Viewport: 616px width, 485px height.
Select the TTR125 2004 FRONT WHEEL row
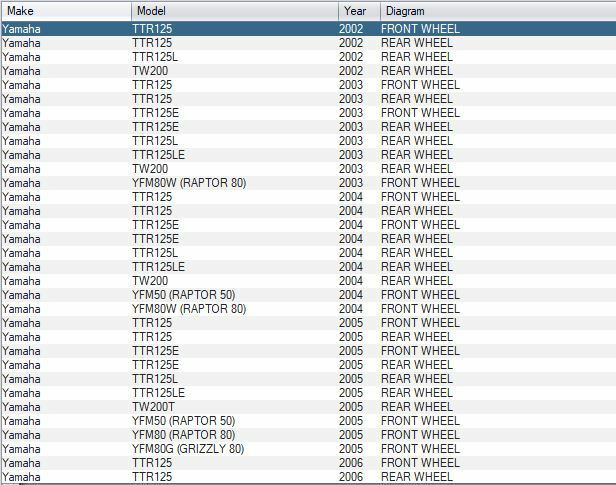pos(309,197)
